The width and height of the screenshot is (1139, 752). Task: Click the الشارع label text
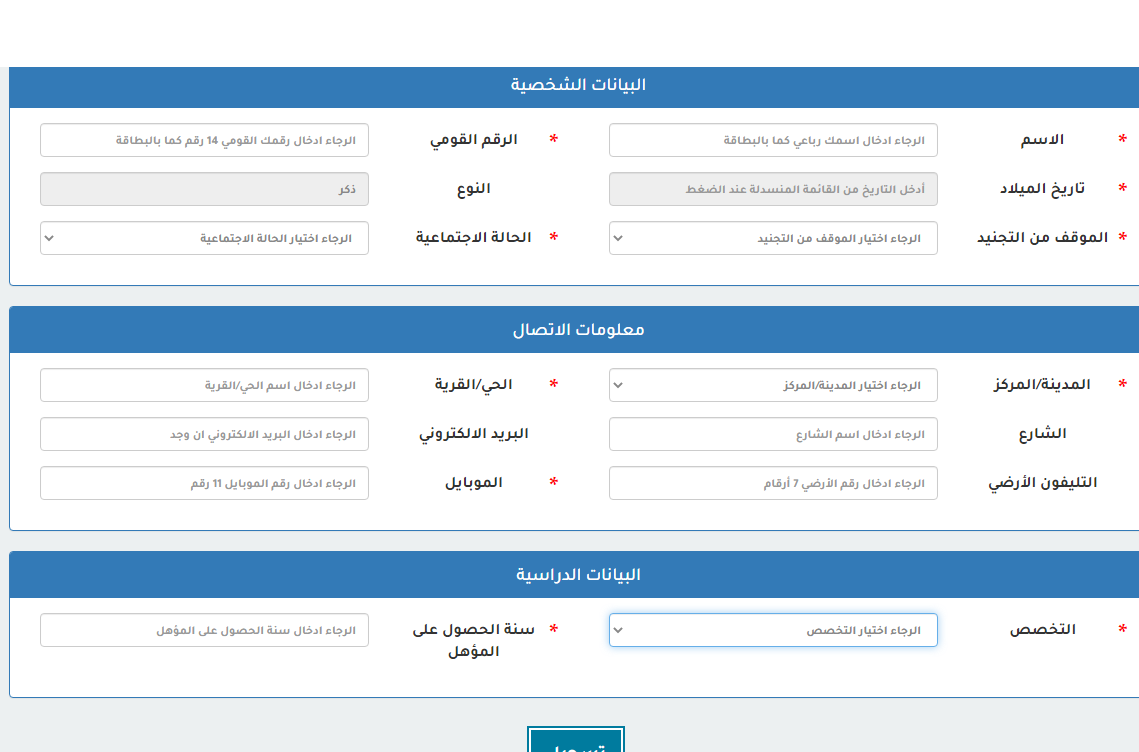1042,434
